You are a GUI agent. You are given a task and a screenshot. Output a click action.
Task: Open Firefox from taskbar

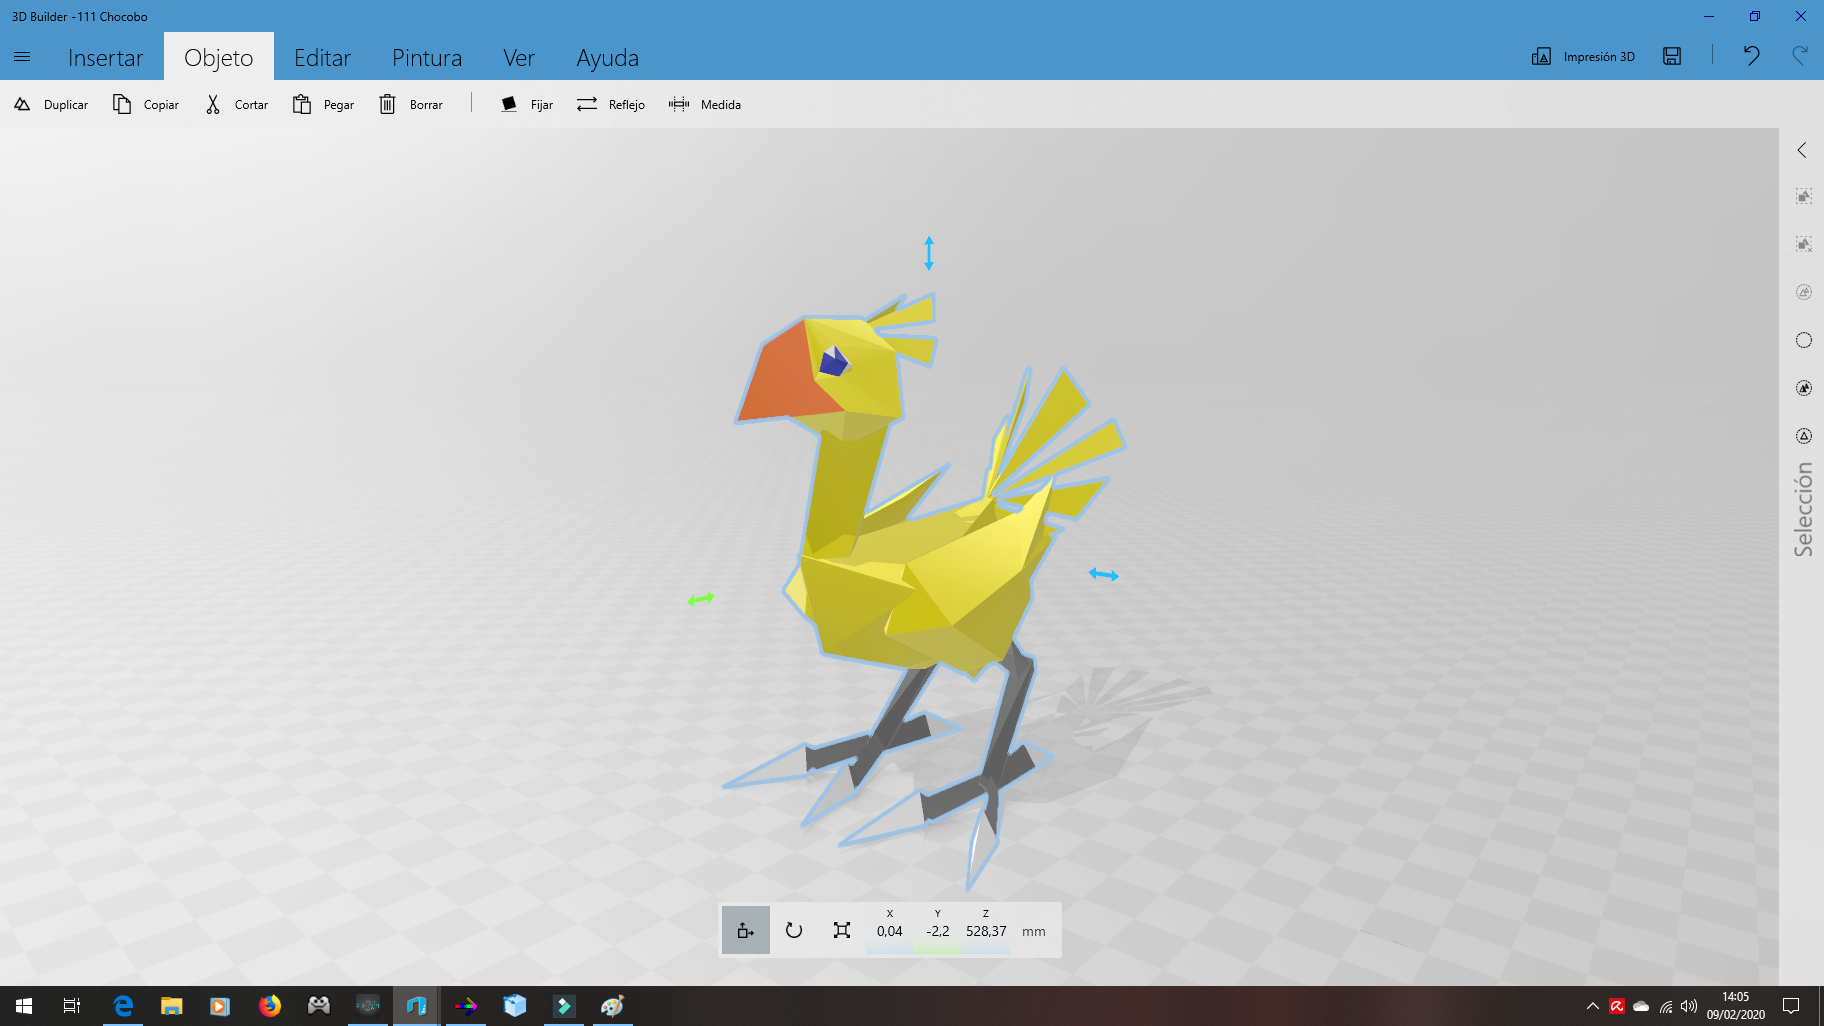pyautogui.click(x=270, y=1006)
